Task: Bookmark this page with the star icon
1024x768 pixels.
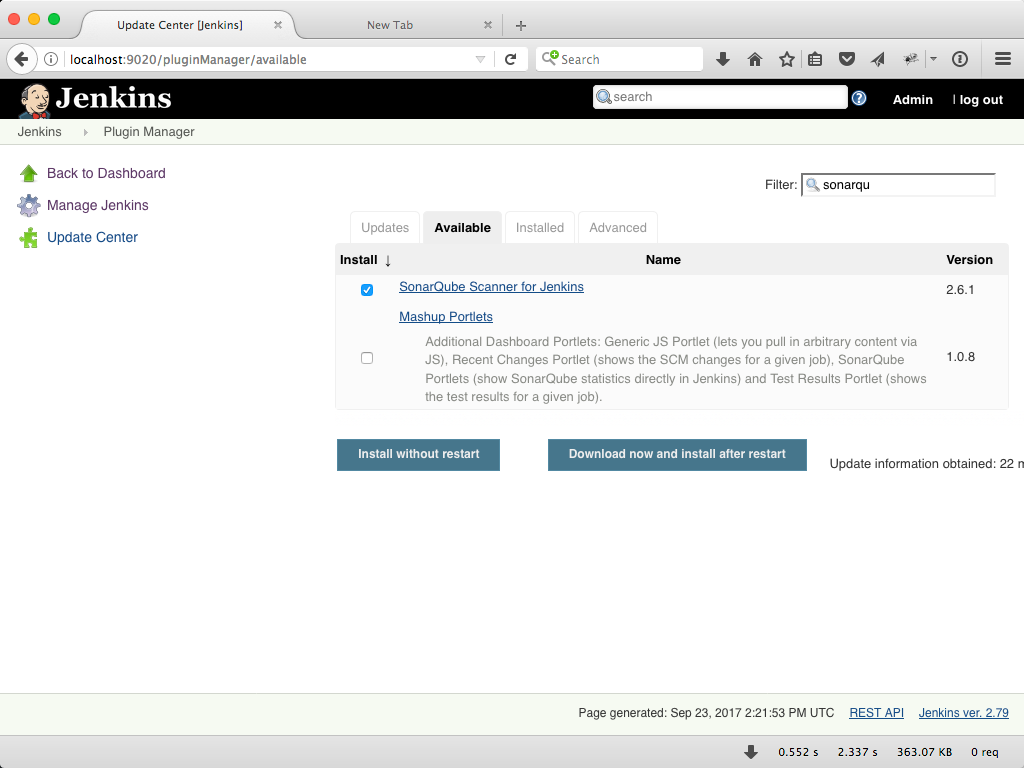Action: 787,59
